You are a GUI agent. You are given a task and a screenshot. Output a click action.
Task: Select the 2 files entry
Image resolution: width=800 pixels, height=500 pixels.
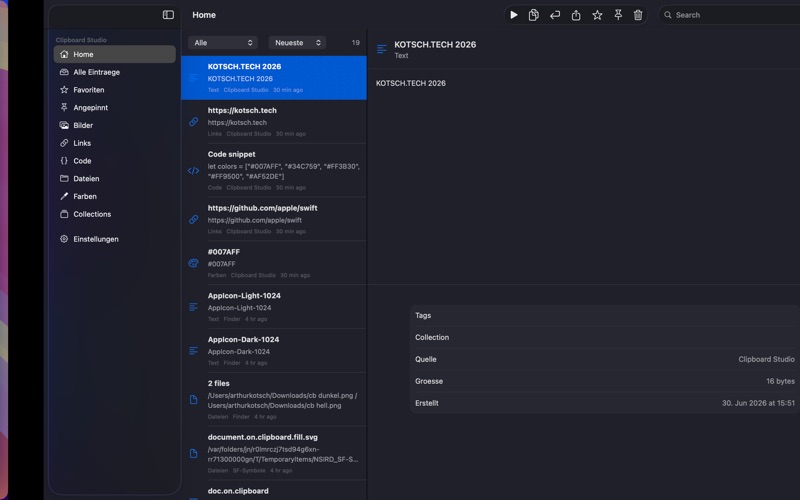274,399
